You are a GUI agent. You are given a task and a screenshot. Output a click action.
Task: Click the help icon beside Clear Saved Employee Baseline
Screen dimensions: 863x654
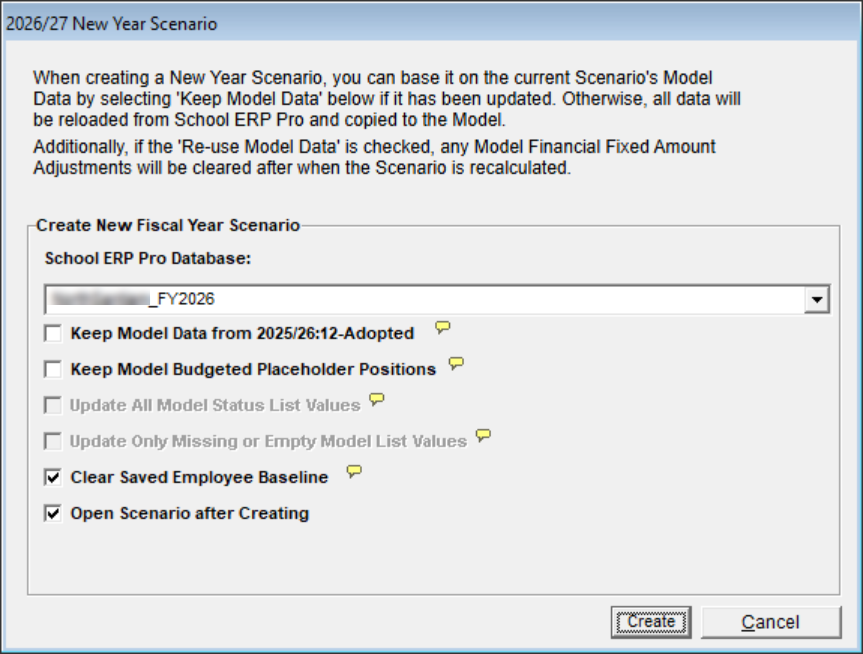(x=354, y=472)
